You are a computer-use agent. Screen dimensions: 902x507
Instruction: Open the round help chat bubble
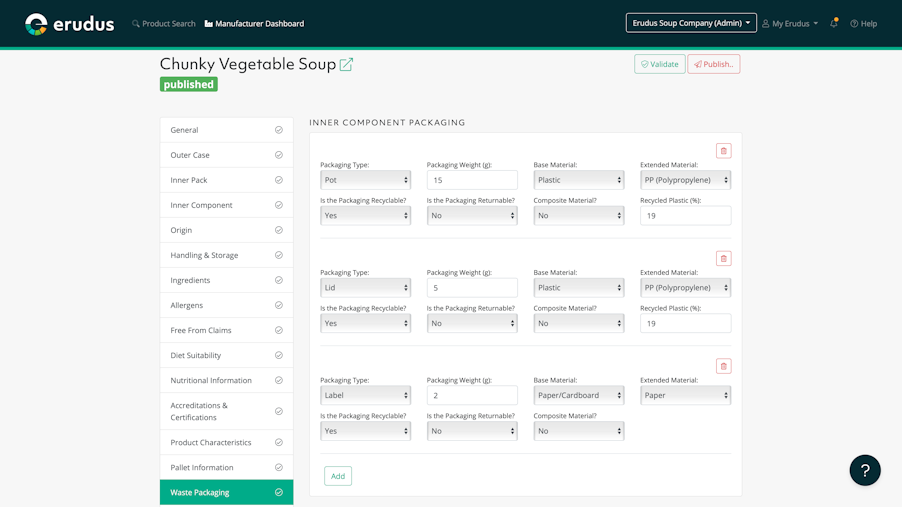coord(865,470)
